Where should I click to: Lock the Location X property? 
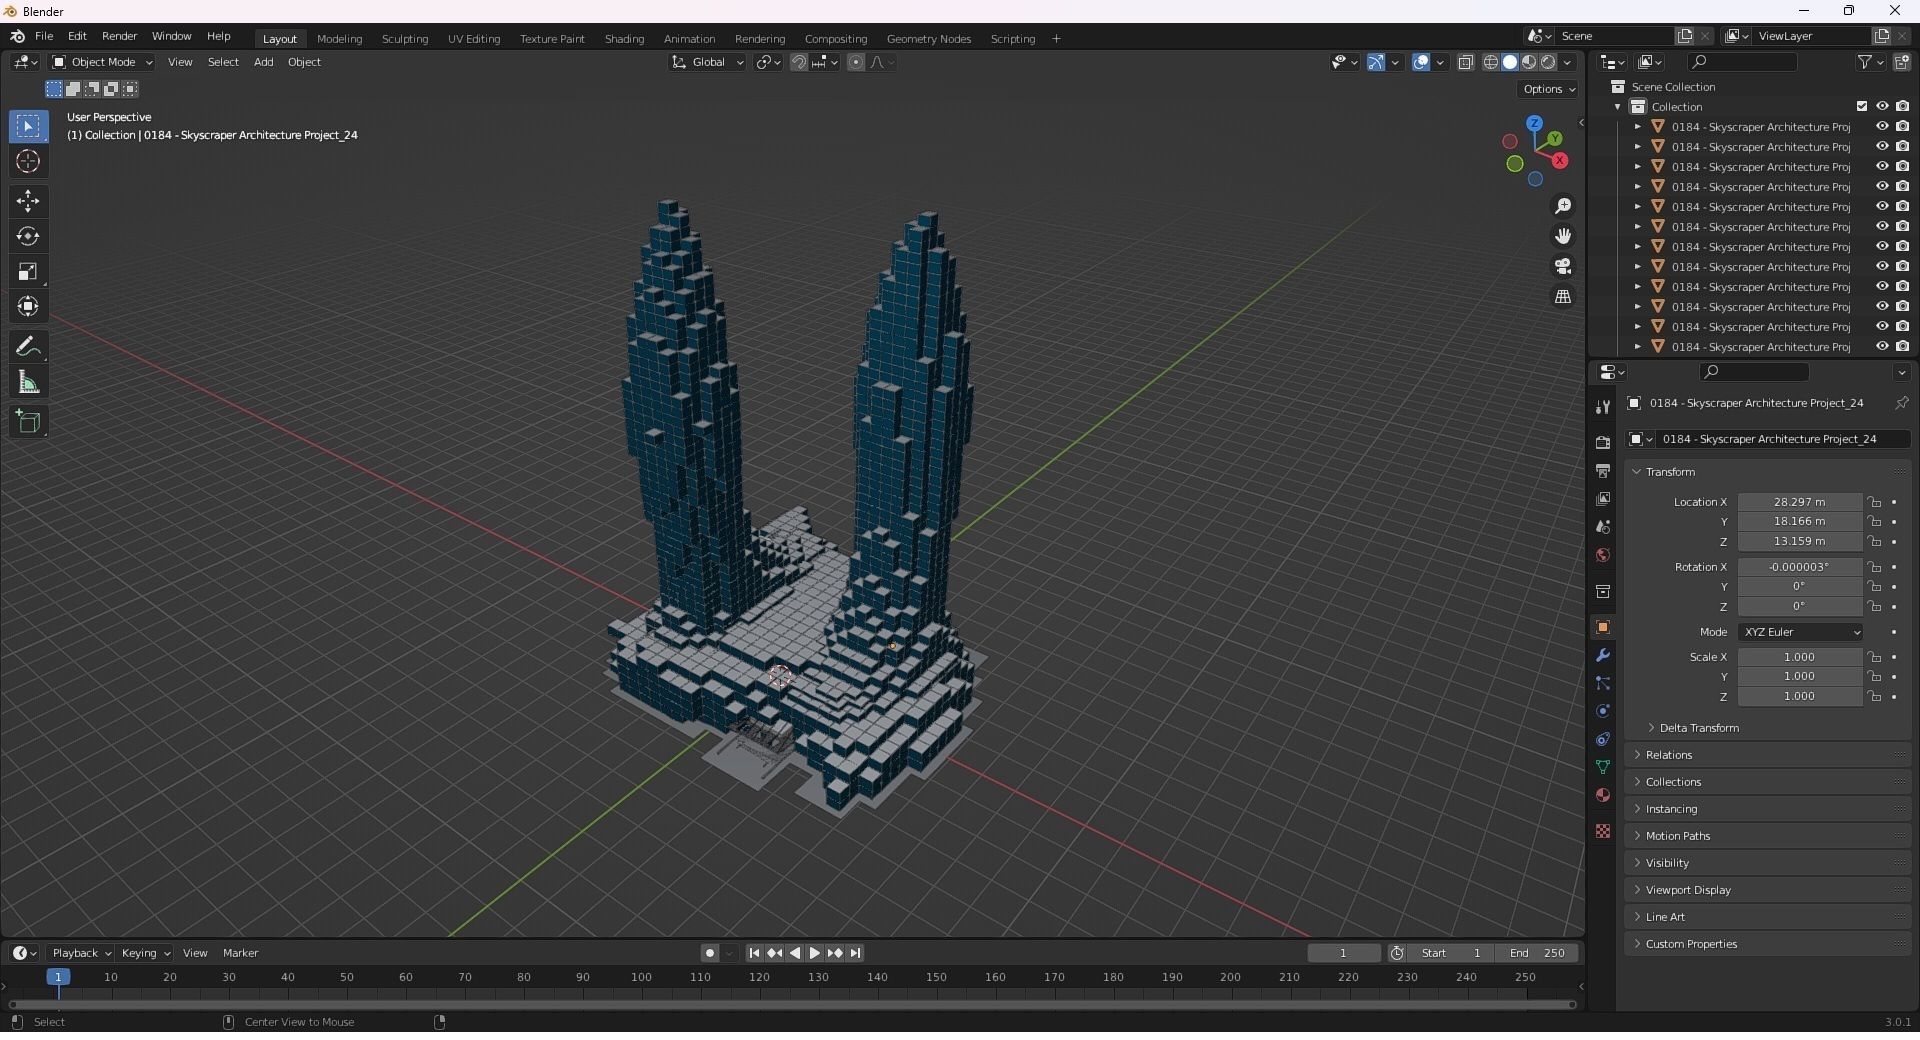[x=1875, y=502]
